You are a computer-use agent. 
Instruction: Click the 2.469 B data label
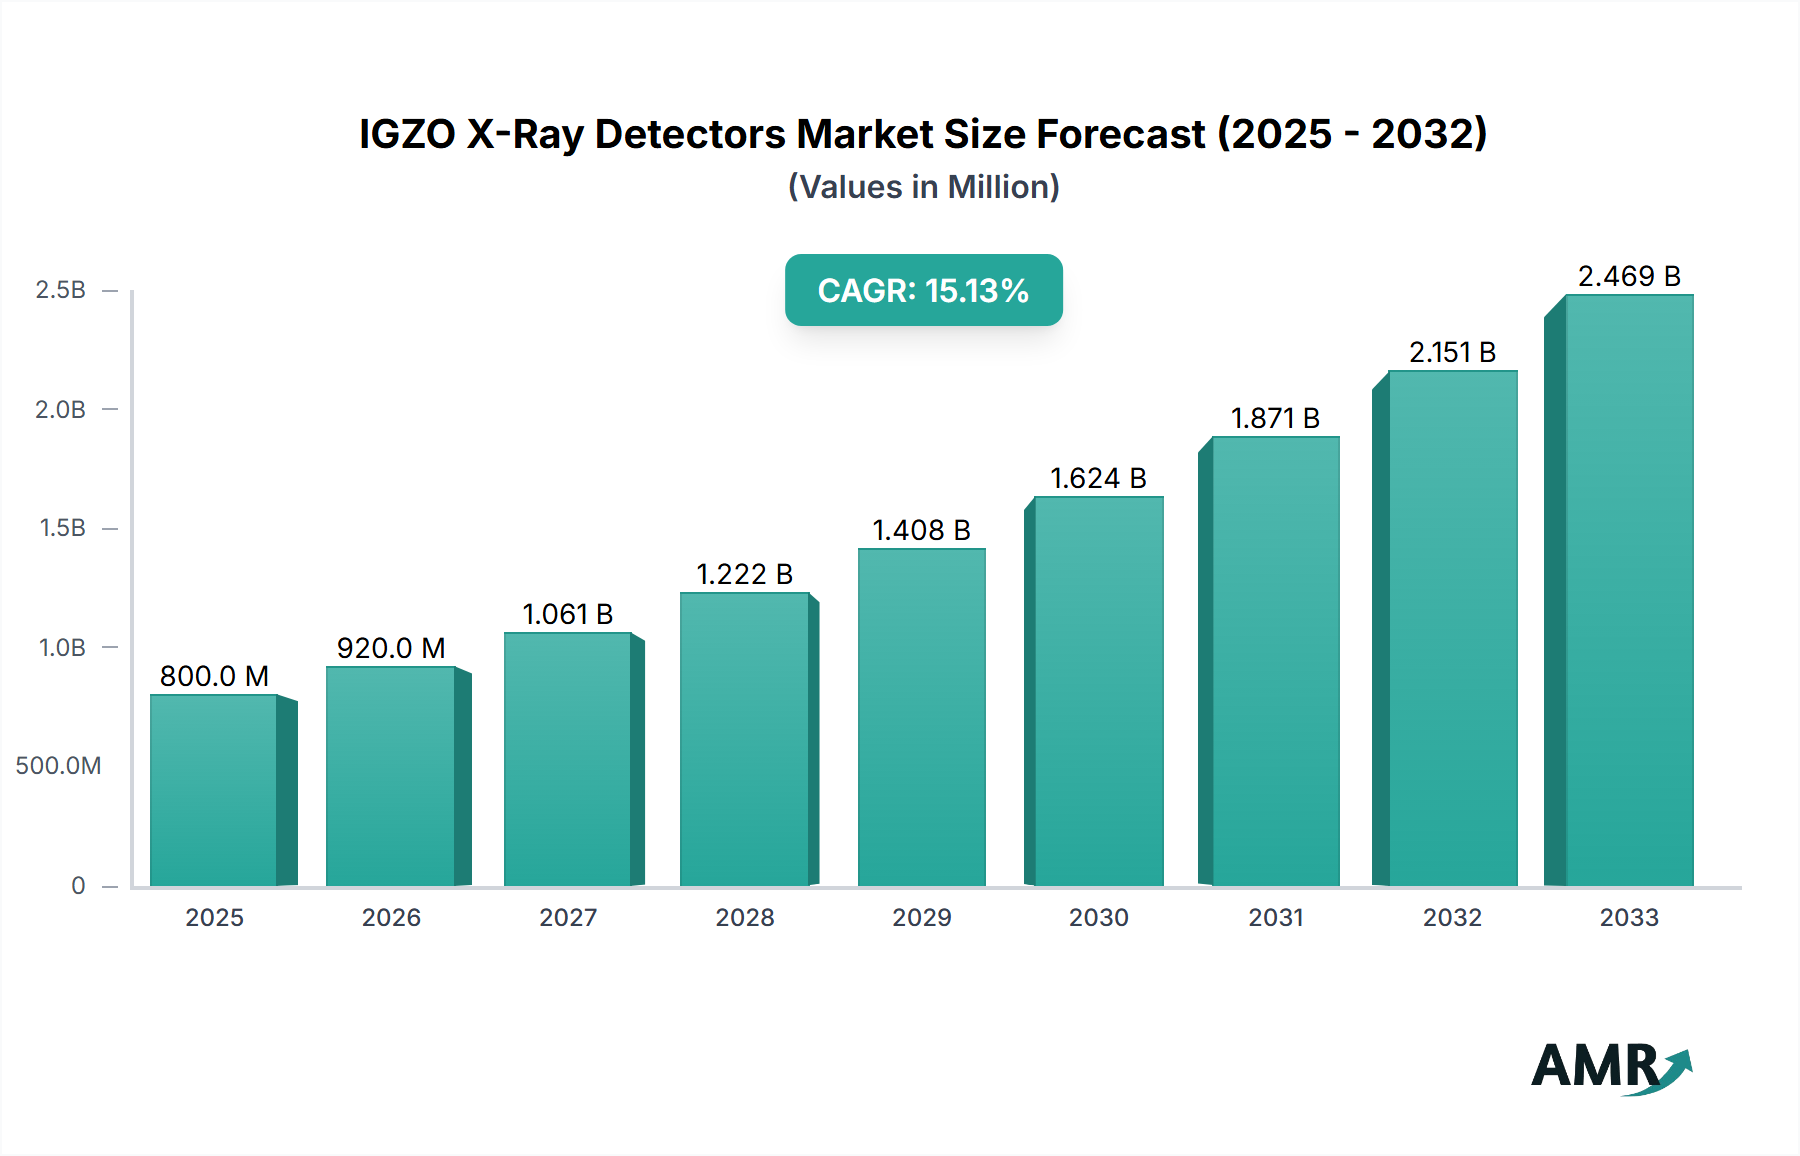(x=1629, y=276)
